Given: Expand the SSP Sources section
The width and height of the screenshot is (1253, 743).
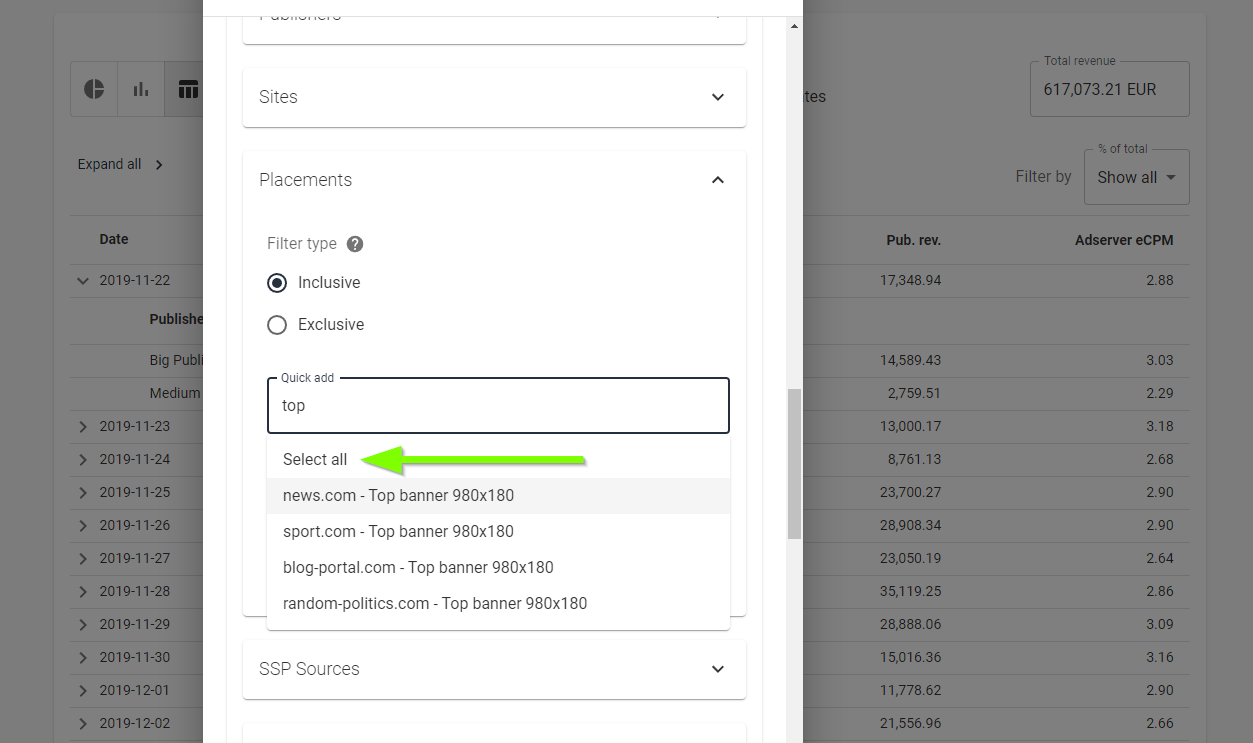Looking at the screenshot, I should click(x=494, y=669).
